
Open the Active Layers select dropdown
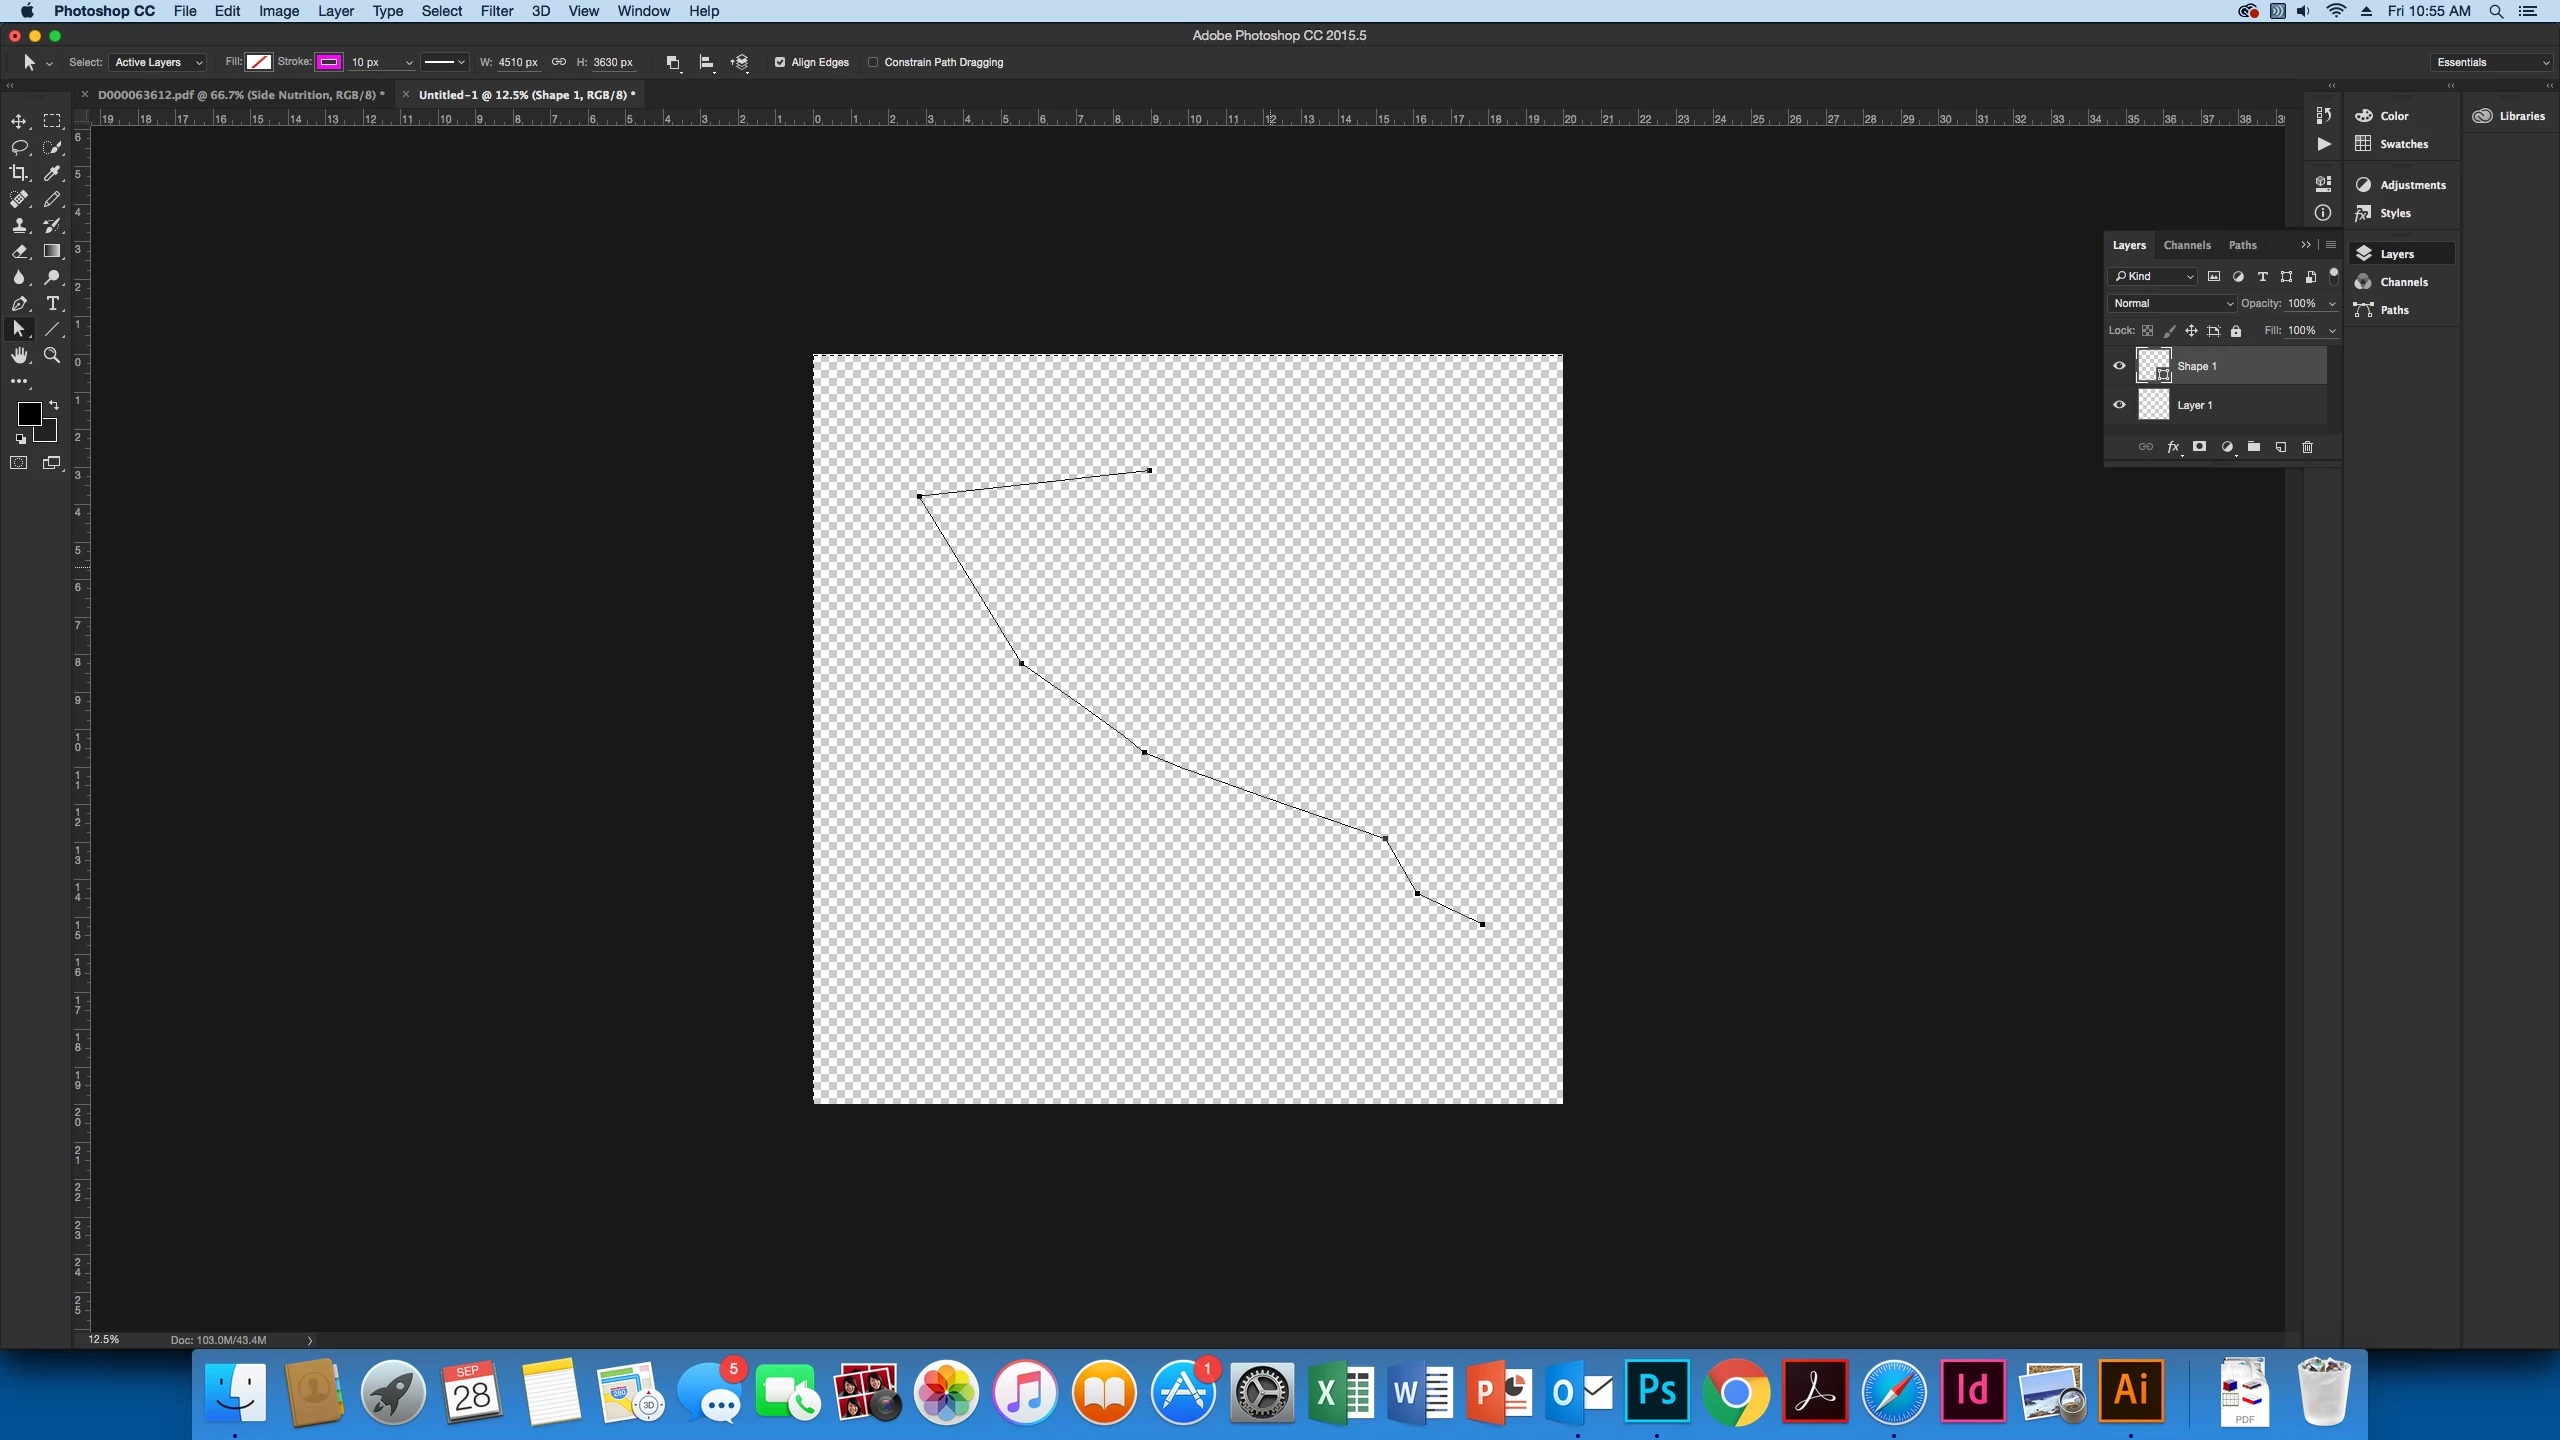[x=158, y=62]
